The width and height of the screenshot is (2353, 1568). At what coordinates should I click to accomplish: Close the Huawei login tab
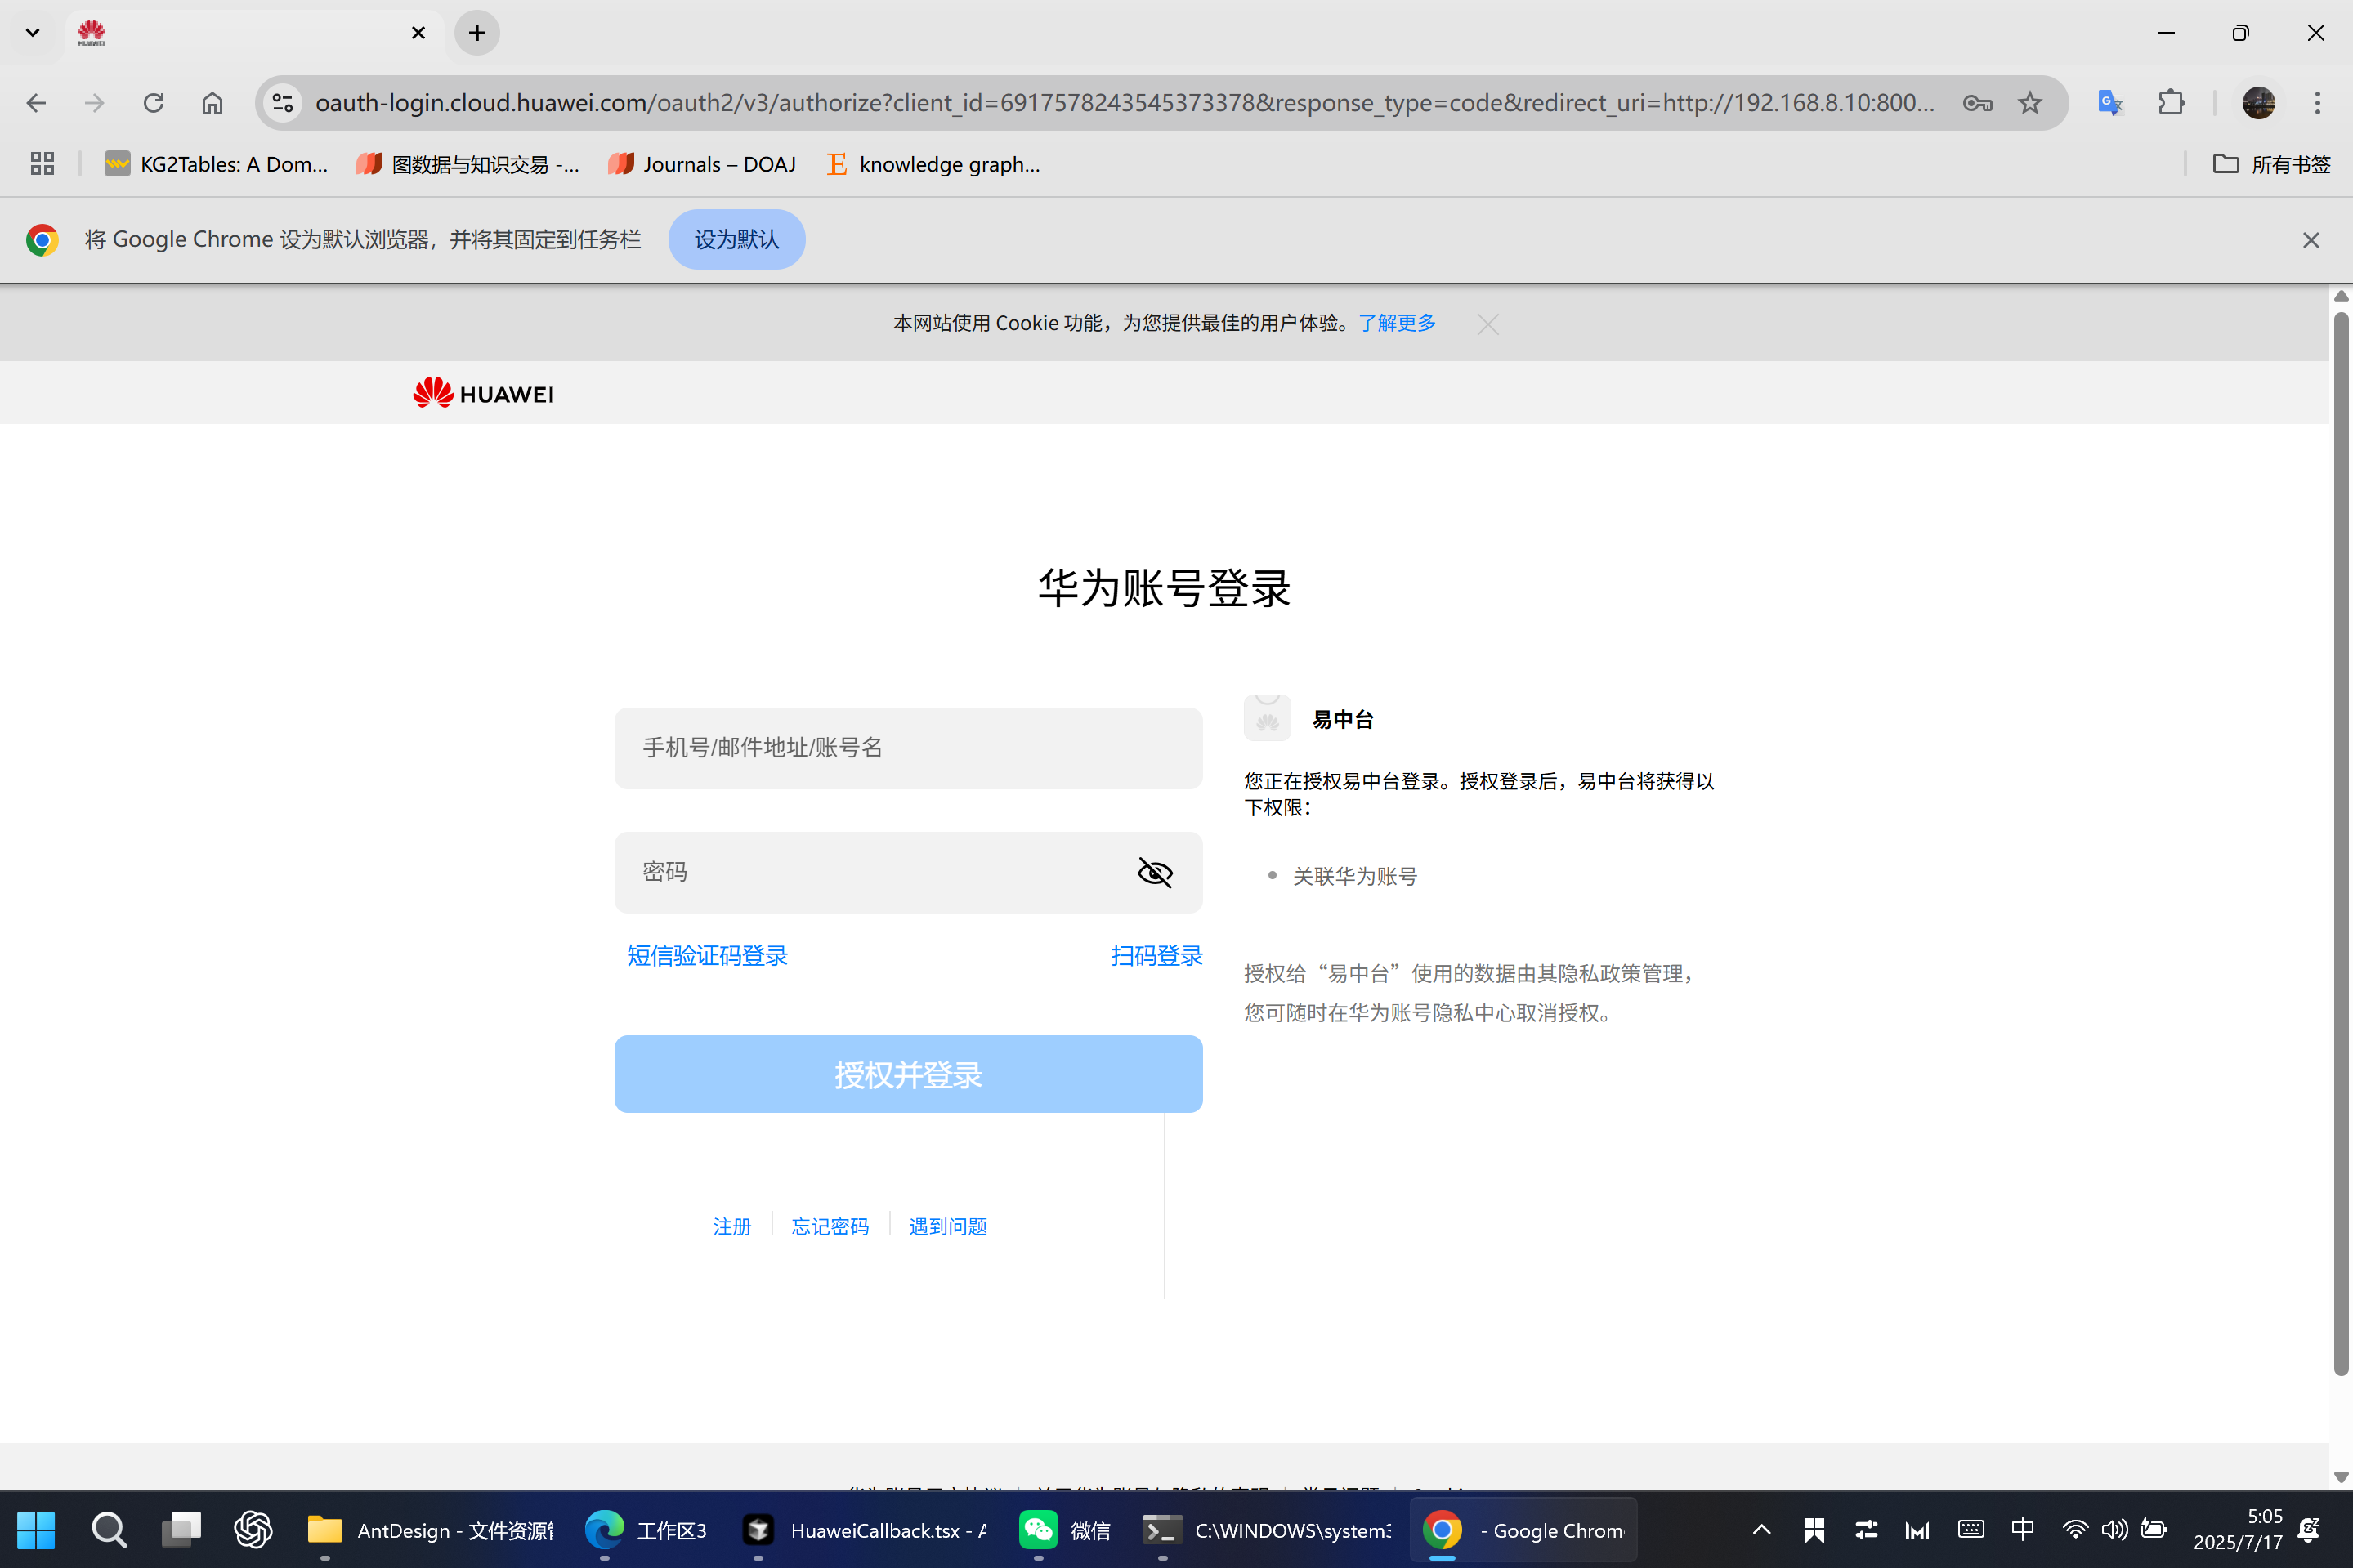pyautogui.click(x=418, y=32)
